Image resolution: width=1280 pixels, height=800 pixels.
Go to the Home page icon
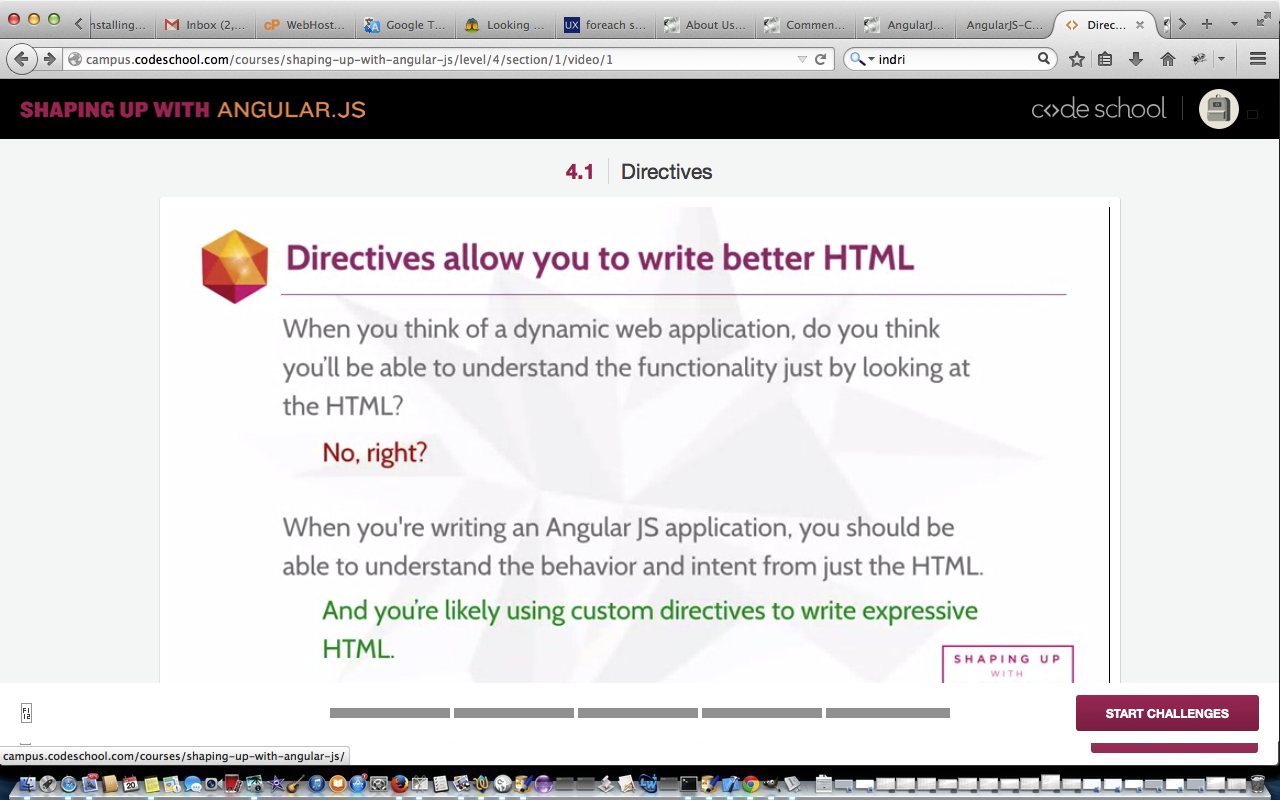(1167, 59)
